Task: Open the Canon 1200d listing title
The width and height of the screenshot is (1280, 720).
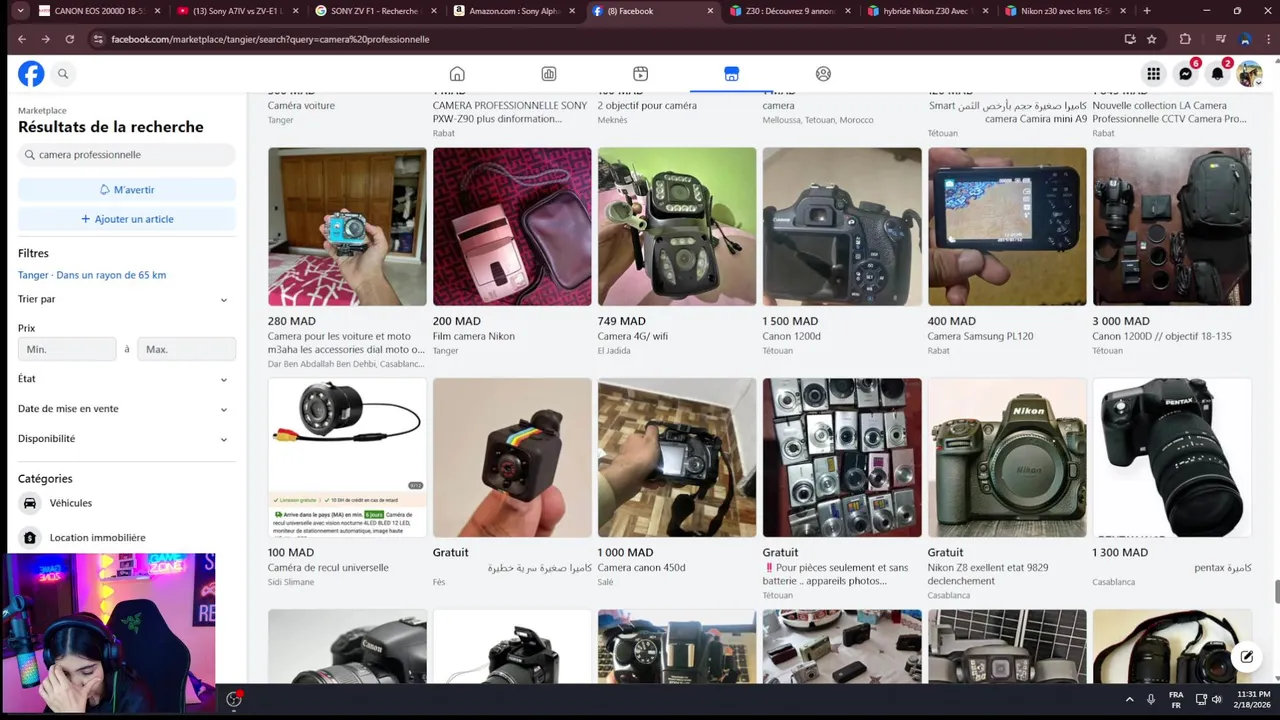Action: [x=791, y=336]
